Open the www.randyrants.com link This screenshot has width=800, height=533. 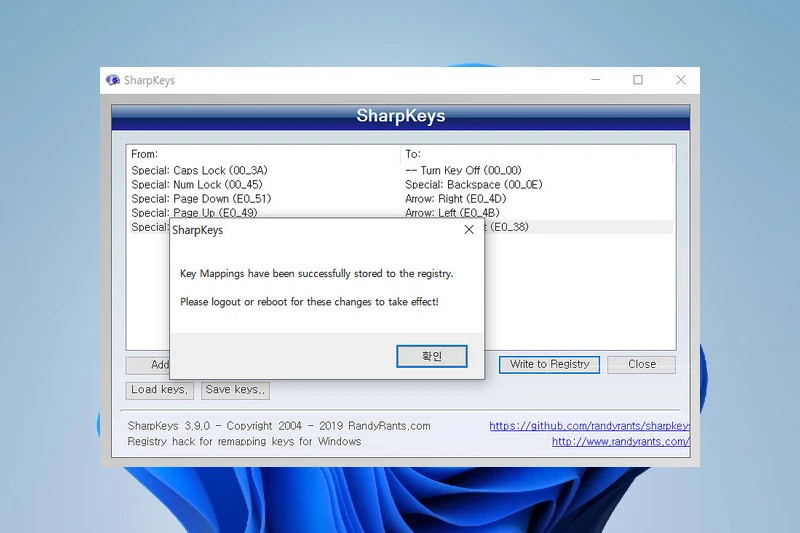[x=620, y=442]
